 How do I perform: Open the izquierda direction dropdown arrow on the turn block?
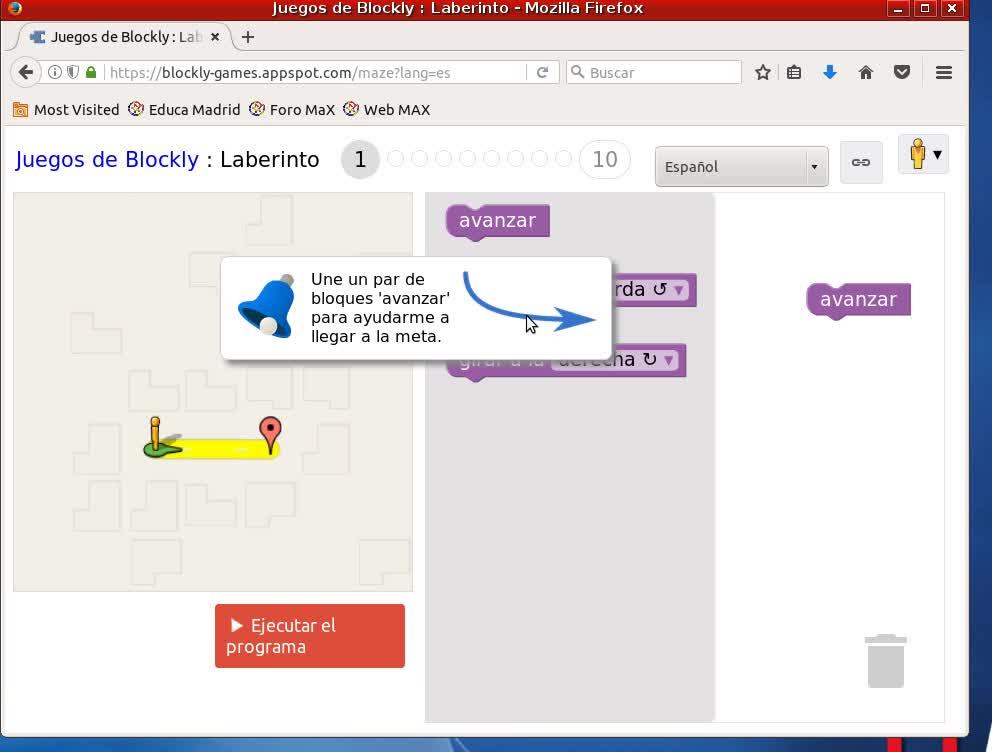click(679, 290)
